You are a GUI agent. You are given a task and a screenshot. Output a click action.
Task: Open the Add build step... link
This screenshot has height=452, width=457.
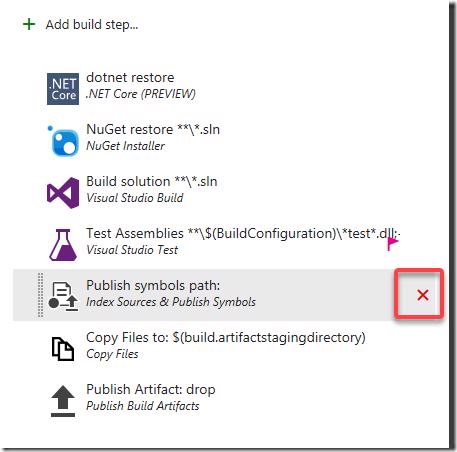[x=92, y=25]
